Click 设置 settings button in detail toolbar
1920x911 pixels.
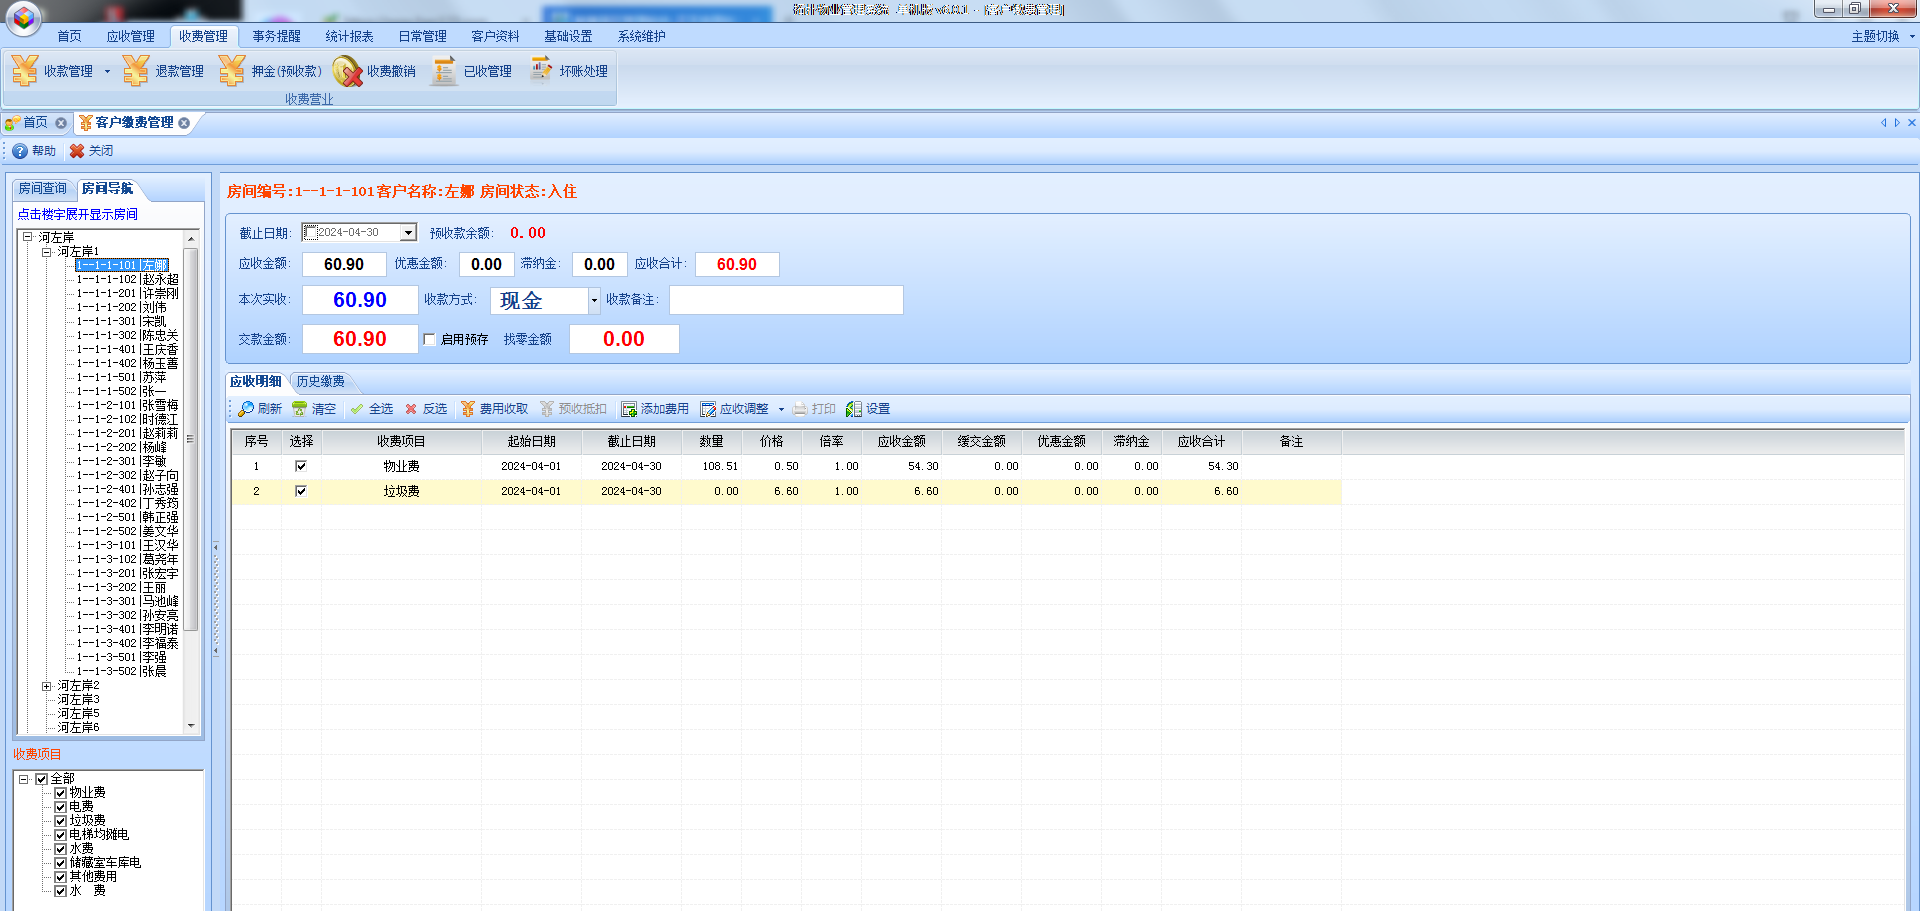pos(868,409)
